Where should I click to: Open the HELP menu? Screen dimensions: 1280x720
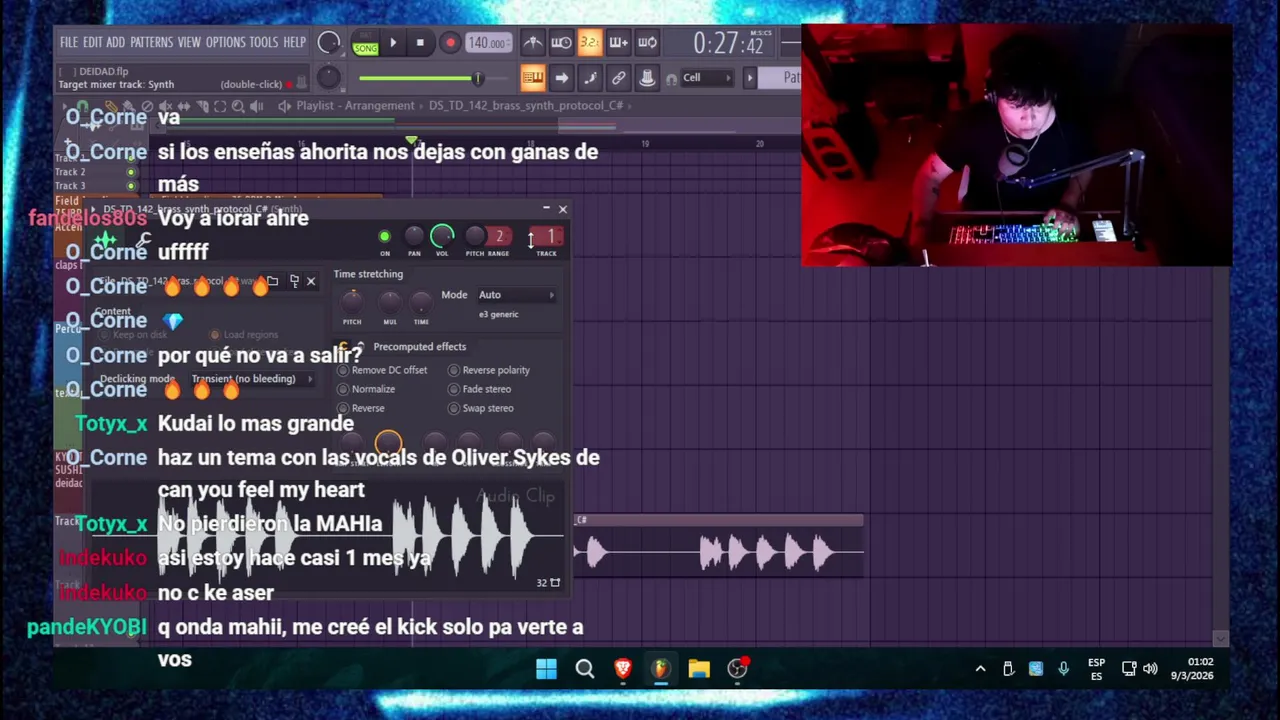294,43
